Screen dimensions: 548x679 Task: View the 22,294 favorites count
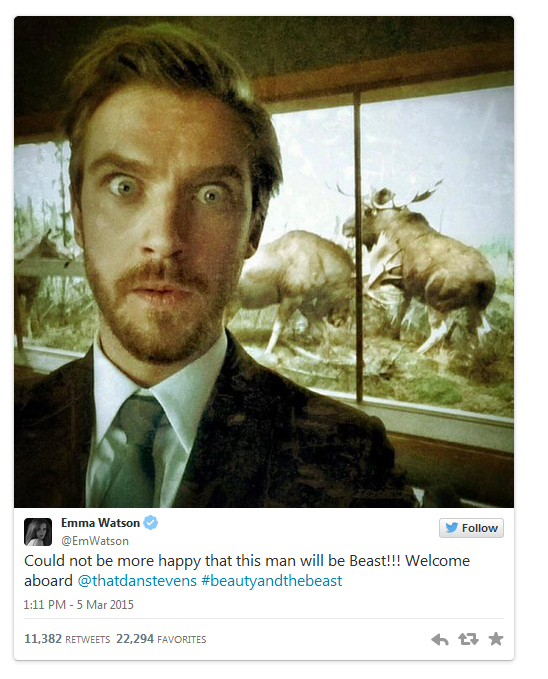tap(135, 639)
